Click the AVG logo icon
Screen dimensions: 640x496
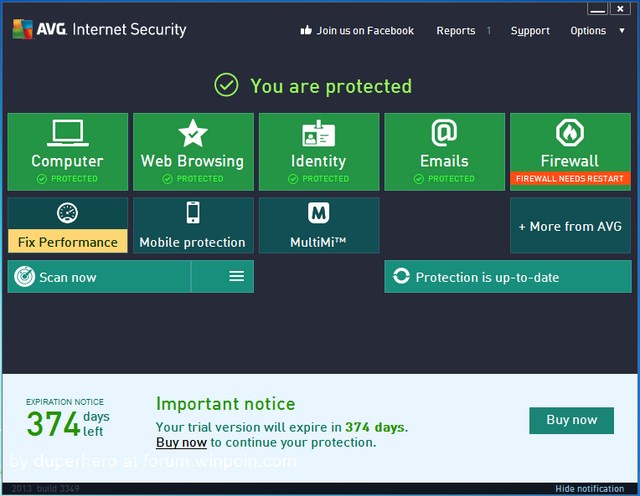point(22,29)
